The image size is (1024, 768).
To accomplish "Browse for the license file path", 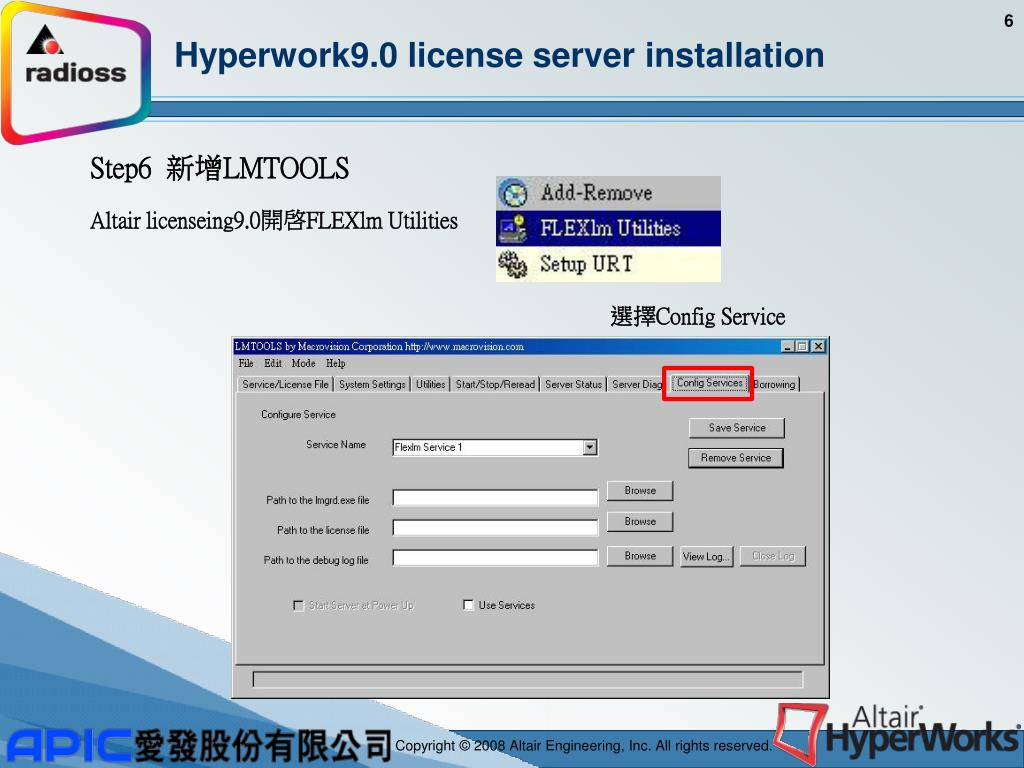I will click(640, 521).
